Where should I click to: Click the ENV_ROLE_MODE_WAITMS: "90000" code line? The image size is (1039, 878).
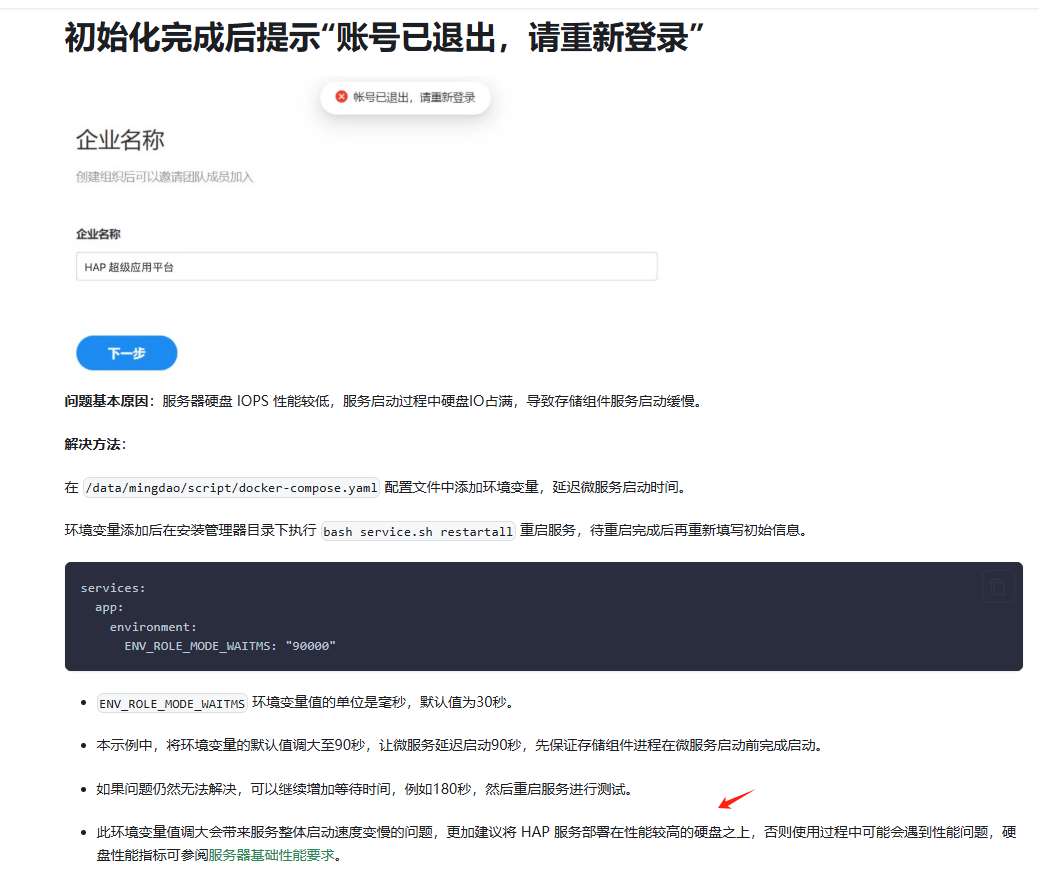click(230, 646)
